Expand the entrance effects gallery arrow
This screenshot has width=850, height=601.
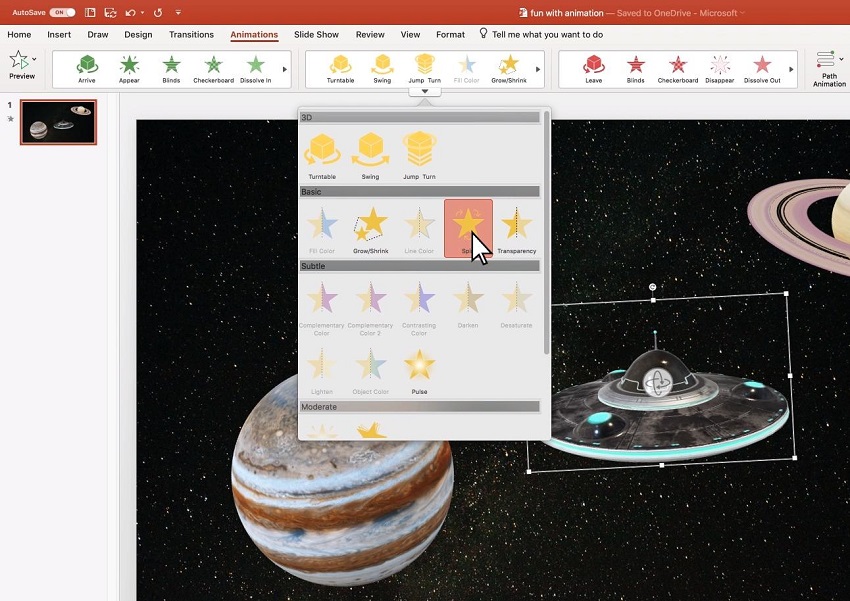click(285, 69)
